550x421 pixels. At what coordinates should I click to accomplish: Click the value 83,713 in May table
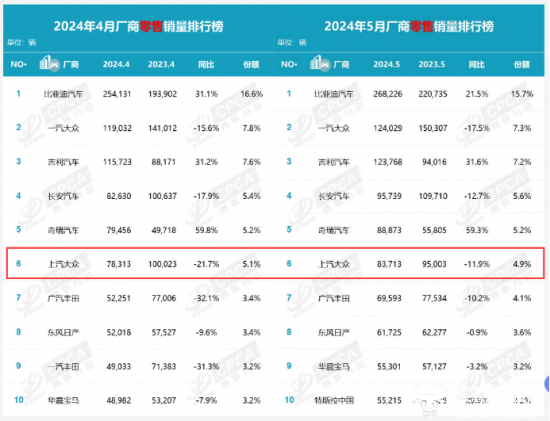(x=389, y=264)
